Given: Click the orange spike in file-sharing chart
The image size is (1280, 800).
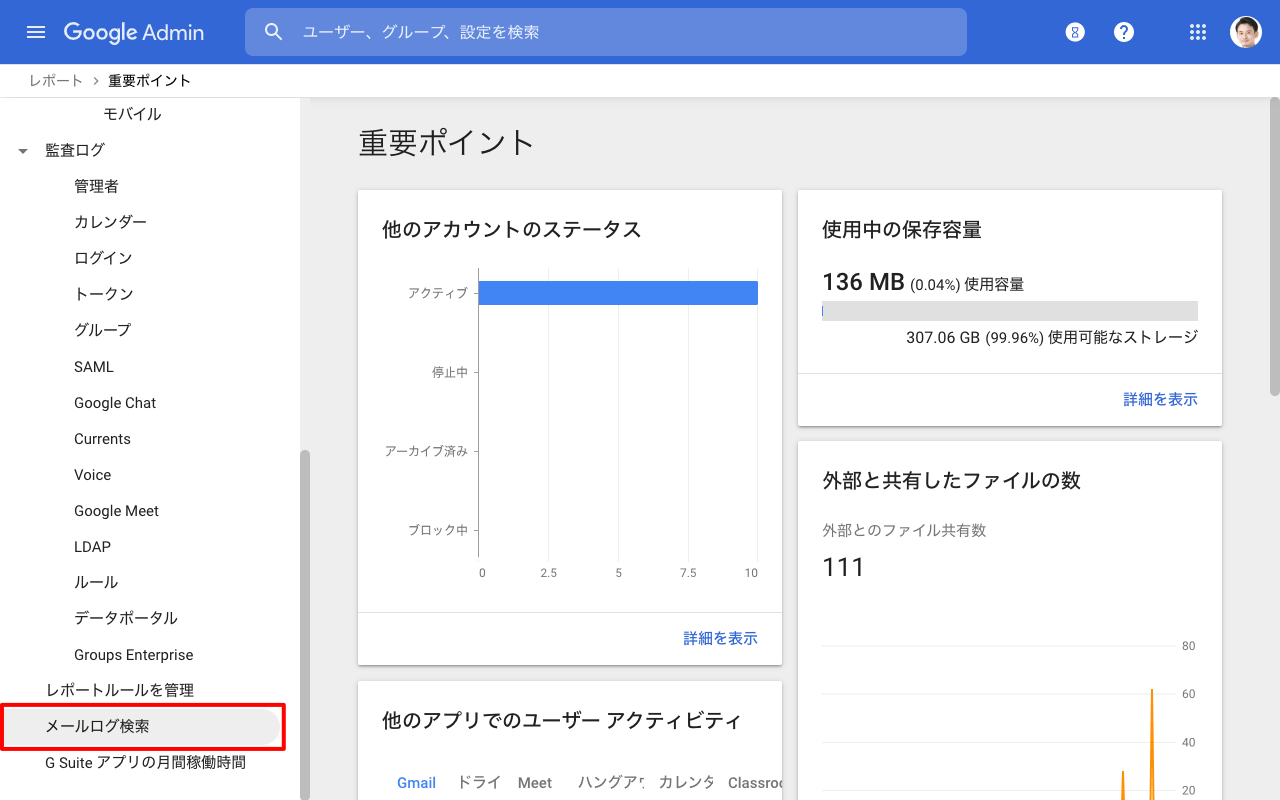Looking at the screenshot, I should [x=1152, y=744].
